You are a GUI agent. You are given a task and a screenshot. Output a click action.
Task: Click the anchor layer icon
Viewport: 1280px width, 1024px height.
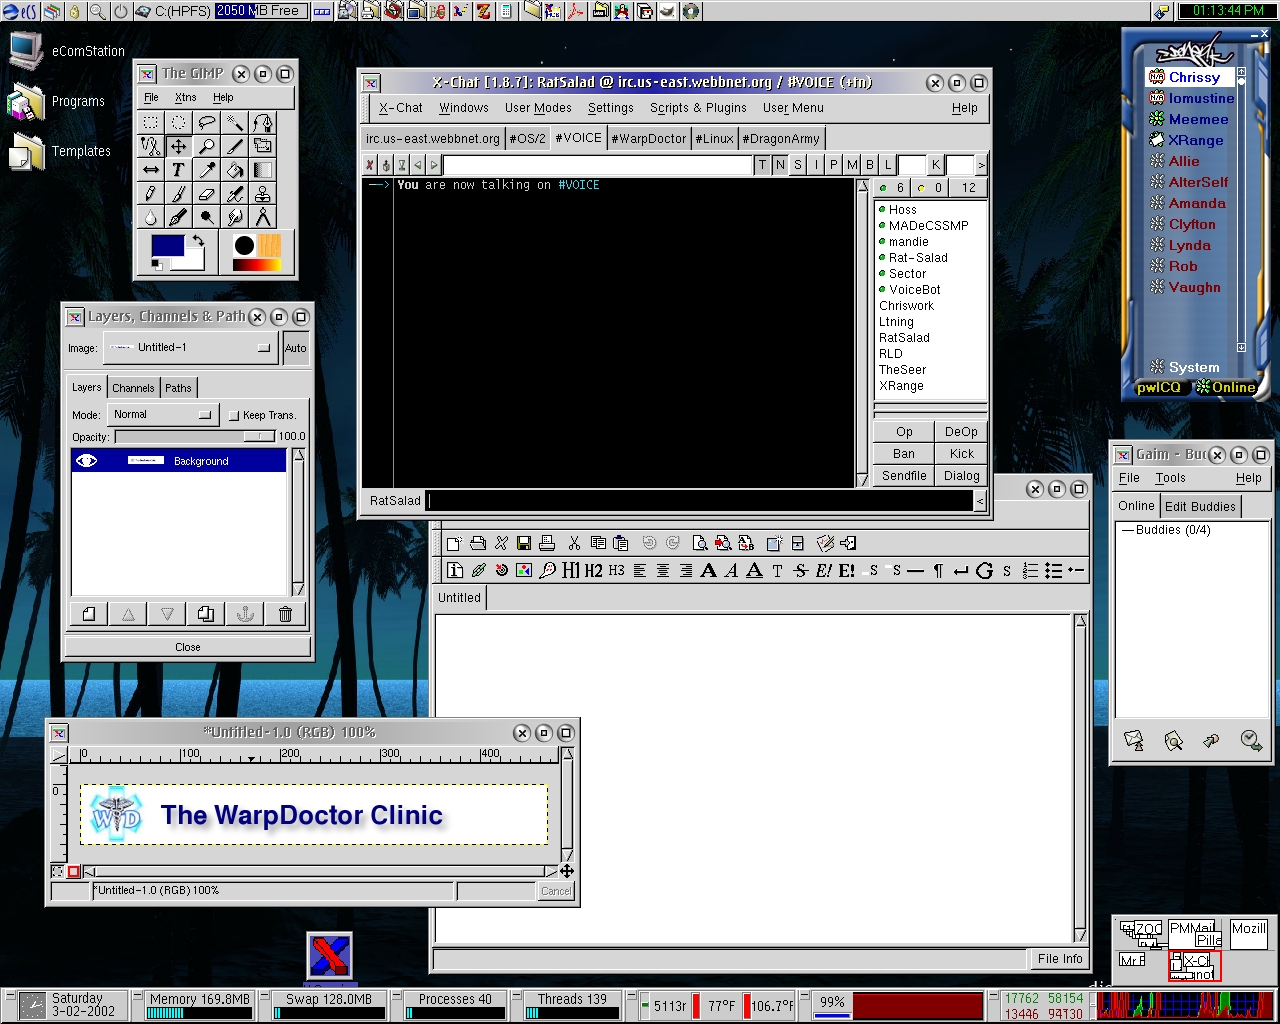(245, 614)
